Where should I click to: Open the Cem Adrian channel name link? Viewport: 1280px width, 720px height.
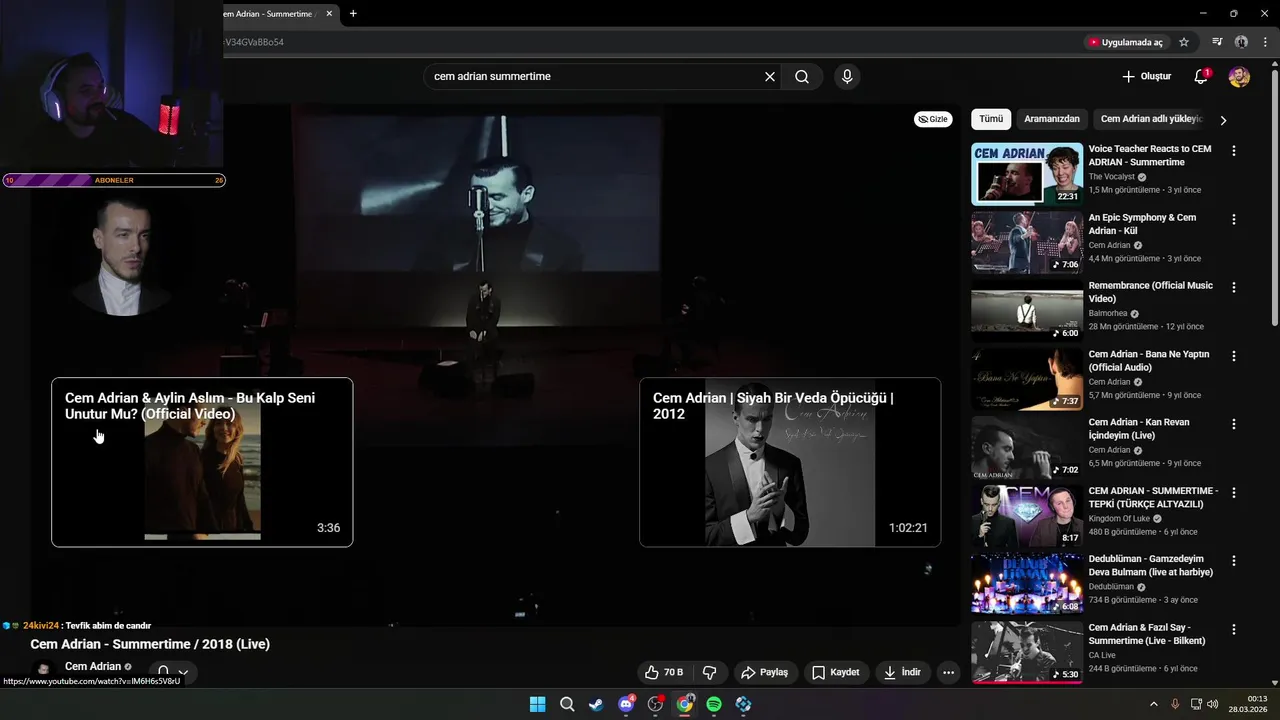point(93,667)
